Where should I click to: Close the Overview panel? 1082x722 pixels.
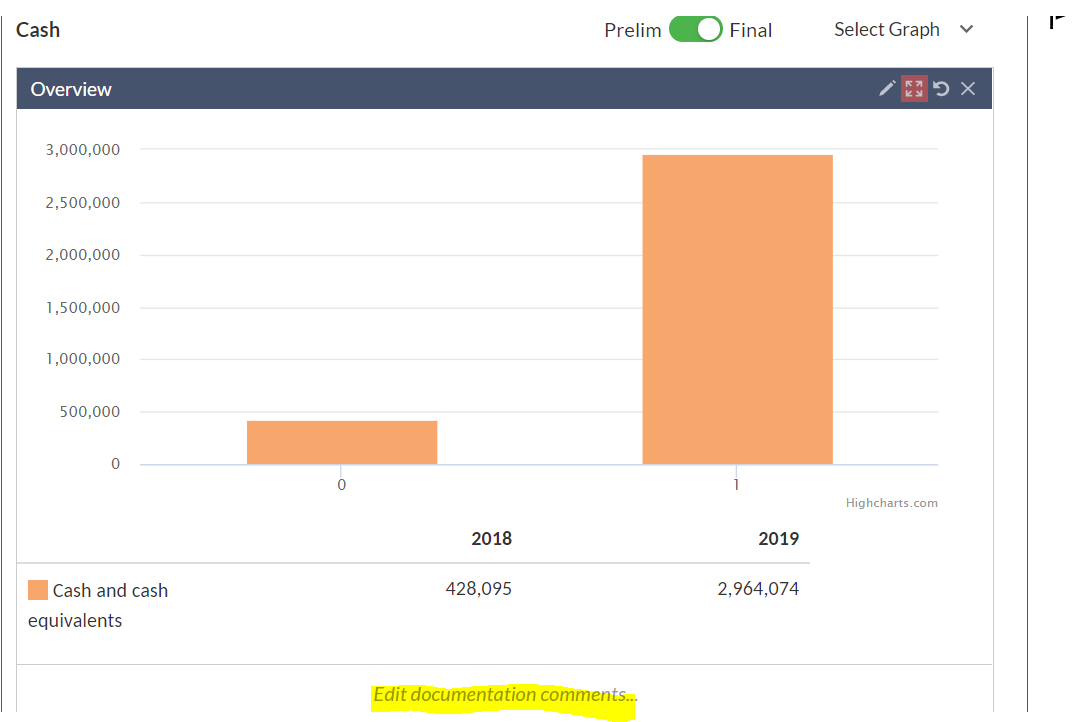click(968, 88)
